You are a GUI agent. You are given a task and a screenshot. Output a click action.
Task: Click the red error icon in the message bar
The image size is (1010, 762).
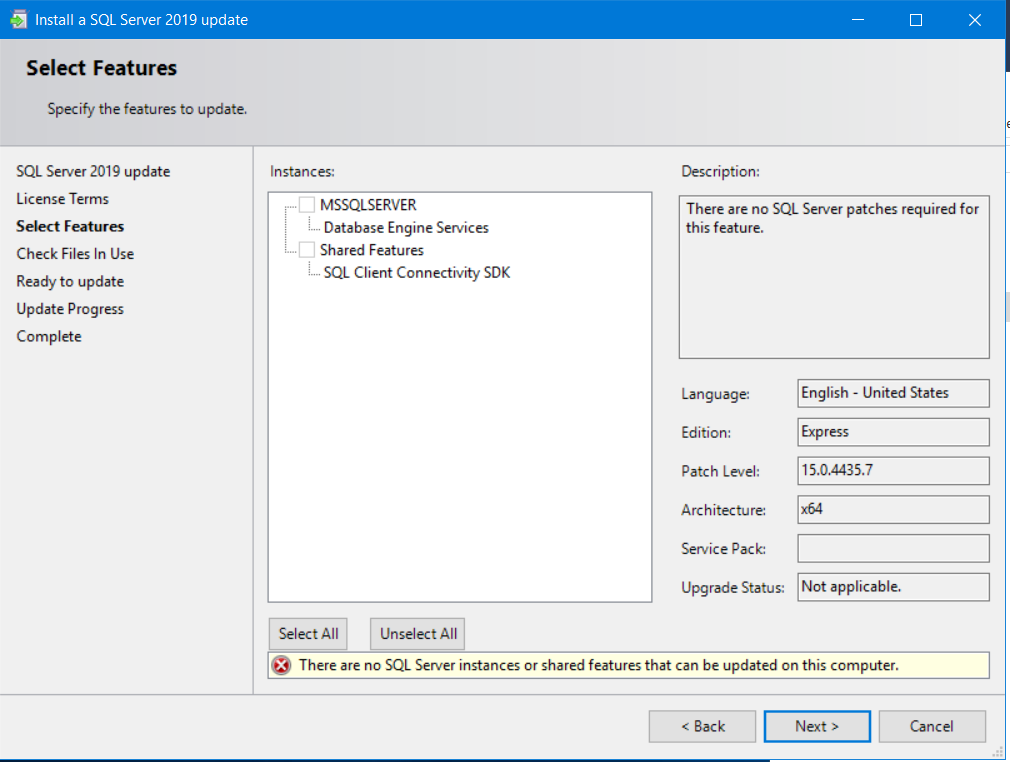tap(281, 665)
